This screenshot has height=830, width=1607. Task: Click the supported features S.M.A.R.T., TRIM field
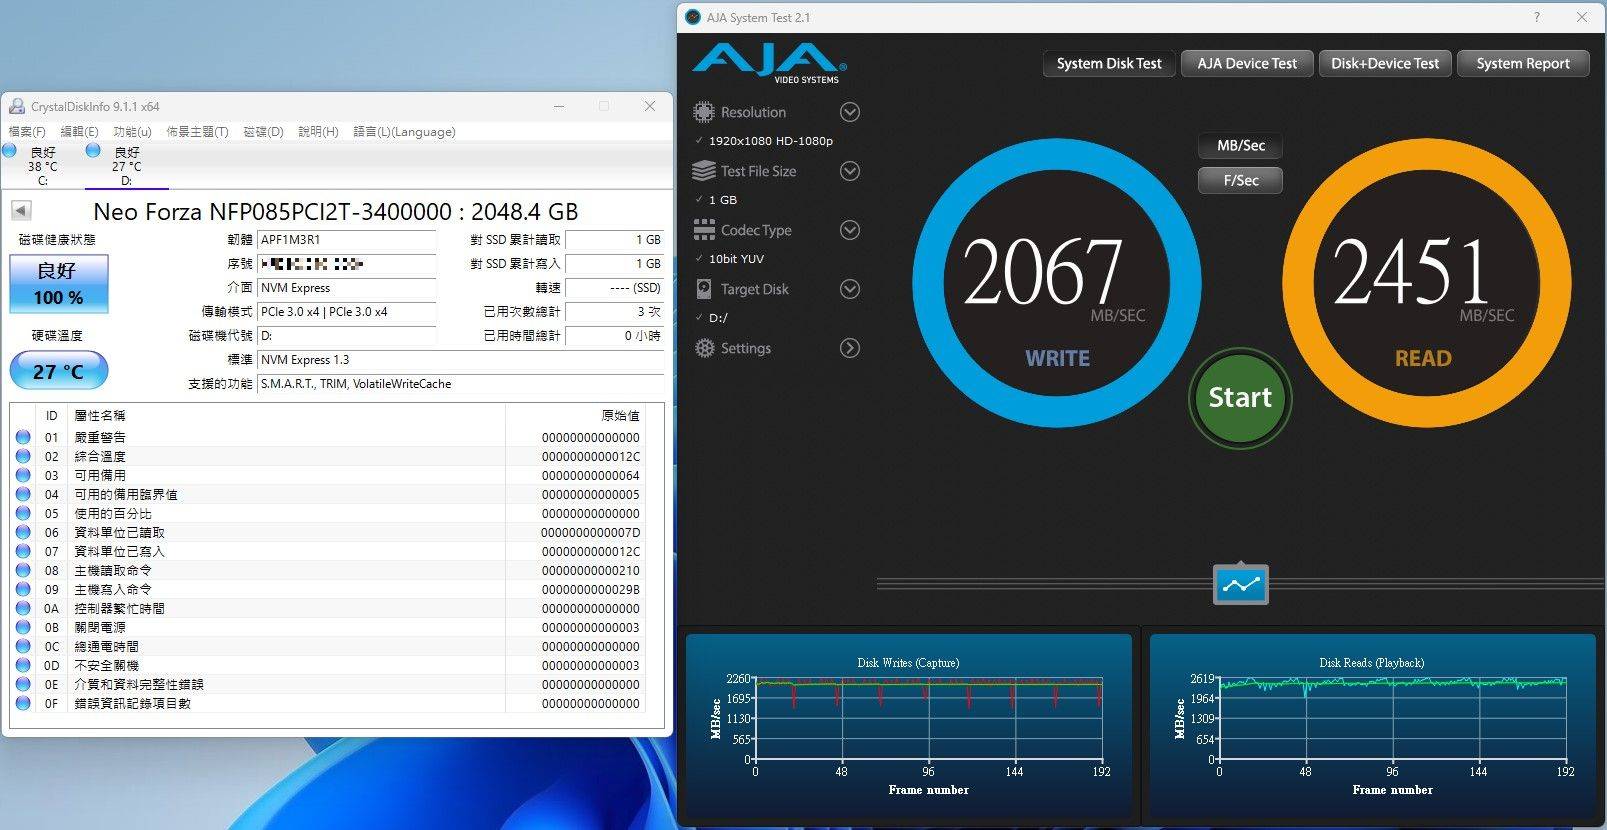[461, 384]
